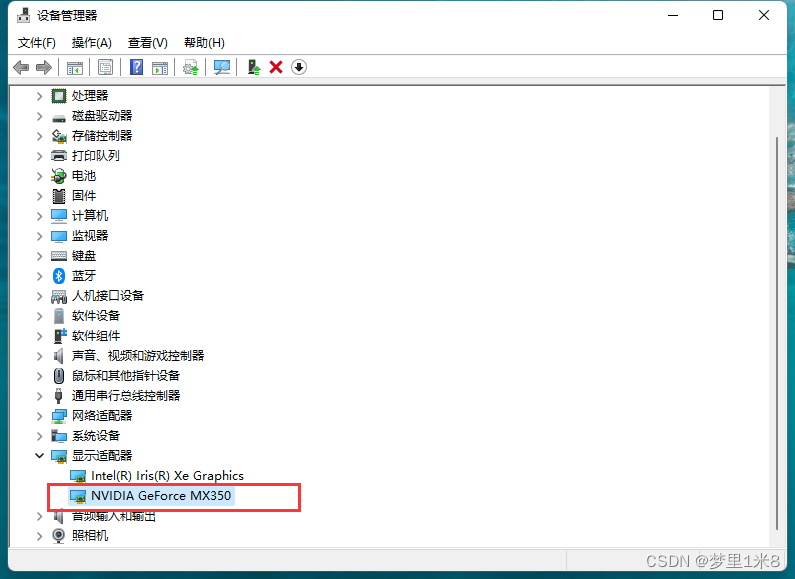795x579 pixels.
Task: Toggle the action pane toolbar icon
Action: pyautogui.click(x=160, y=67)
